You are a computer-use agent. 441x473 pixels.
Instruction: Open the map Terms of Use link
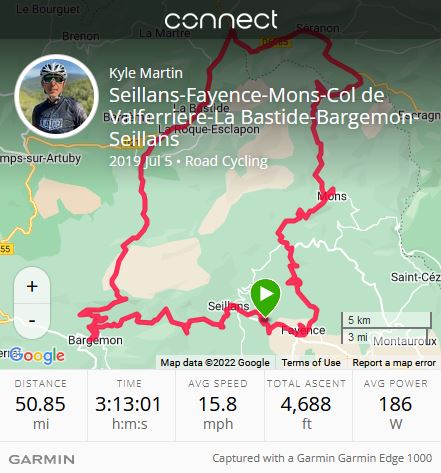coord(311,363)
